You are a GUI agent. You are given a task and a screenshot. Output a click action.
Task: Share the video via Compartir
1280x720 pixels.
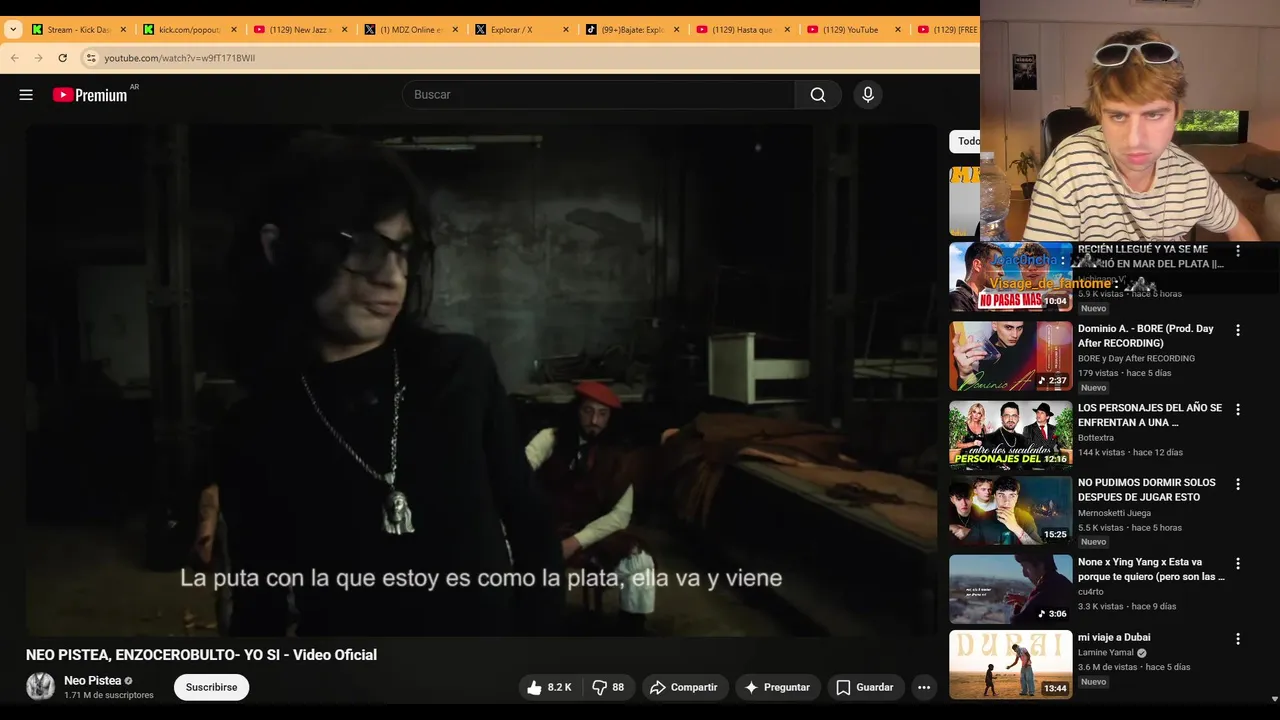pyautogui.click(x=684, y=687)
